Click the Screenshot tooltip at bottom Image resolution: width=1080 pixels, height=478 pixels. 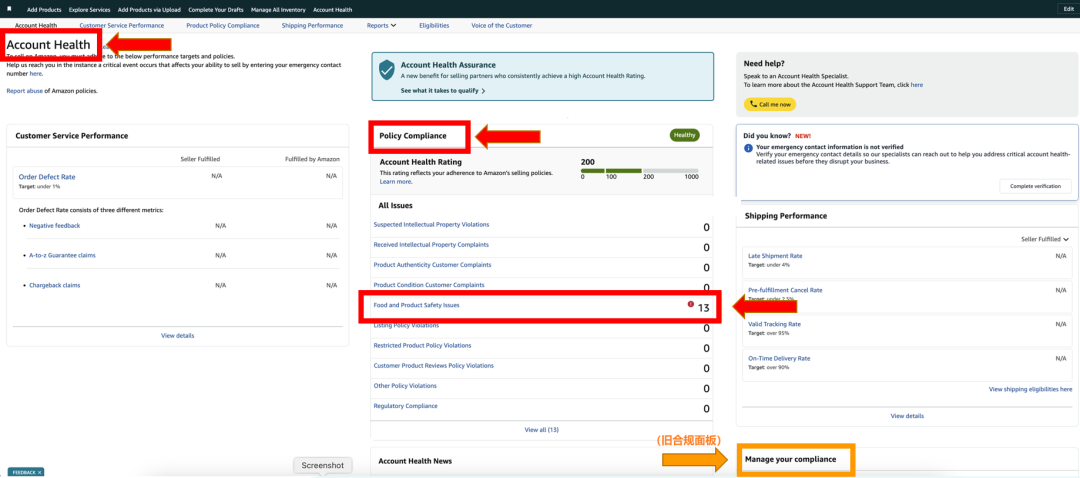[x=322, y=466]
